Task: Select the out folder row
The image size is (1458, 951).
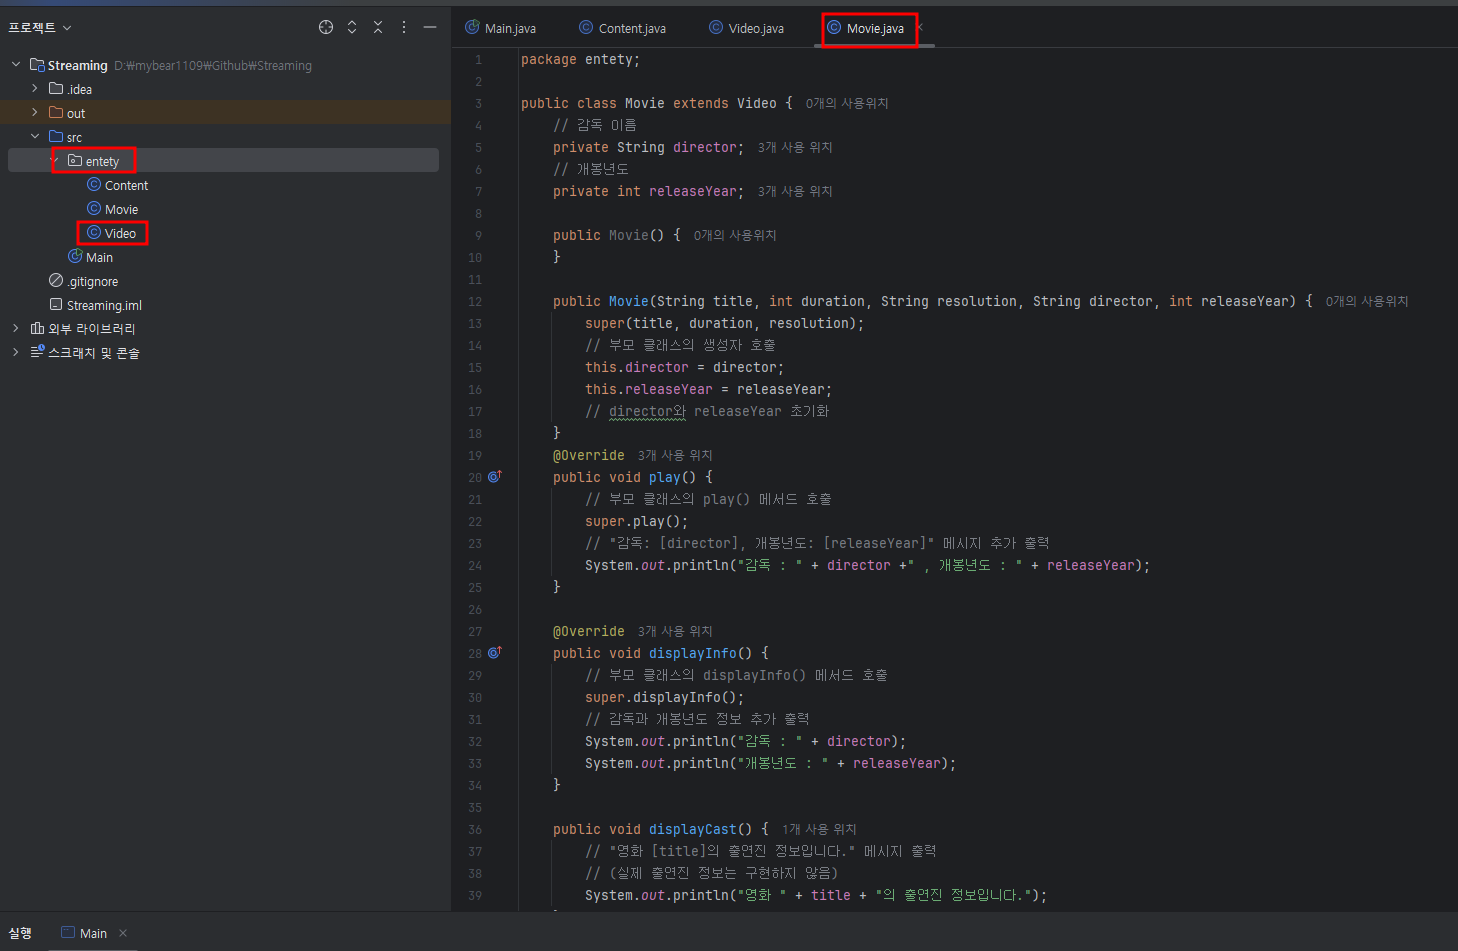Action: (225, 112)
